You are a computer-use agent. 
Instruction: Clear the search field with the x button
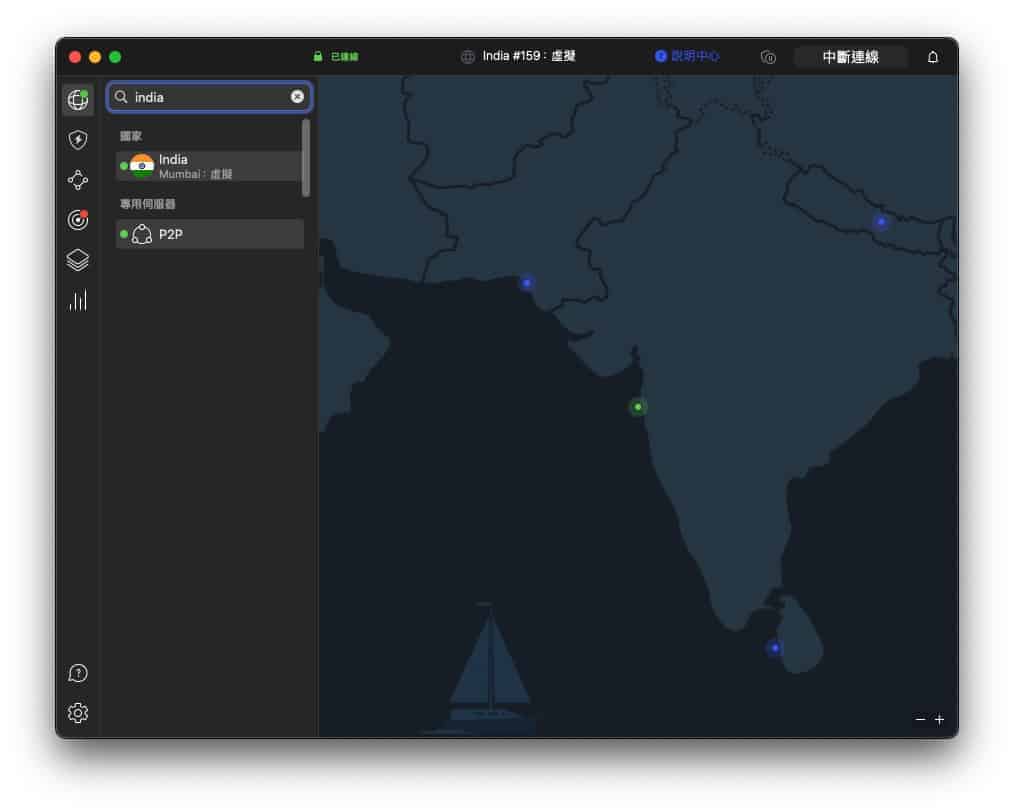pos(297,96)
